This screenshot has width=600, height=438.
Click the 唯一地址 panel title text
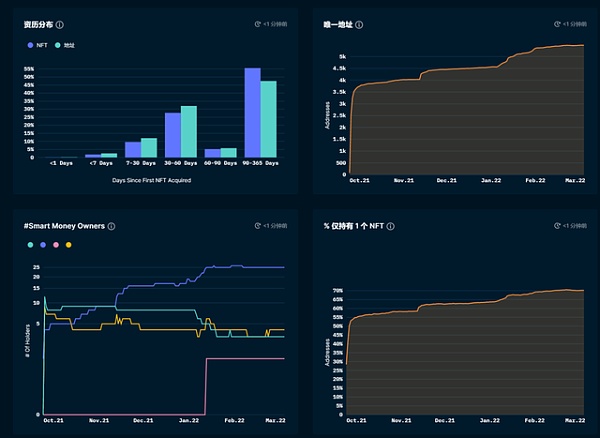click(x=338, y=24)
